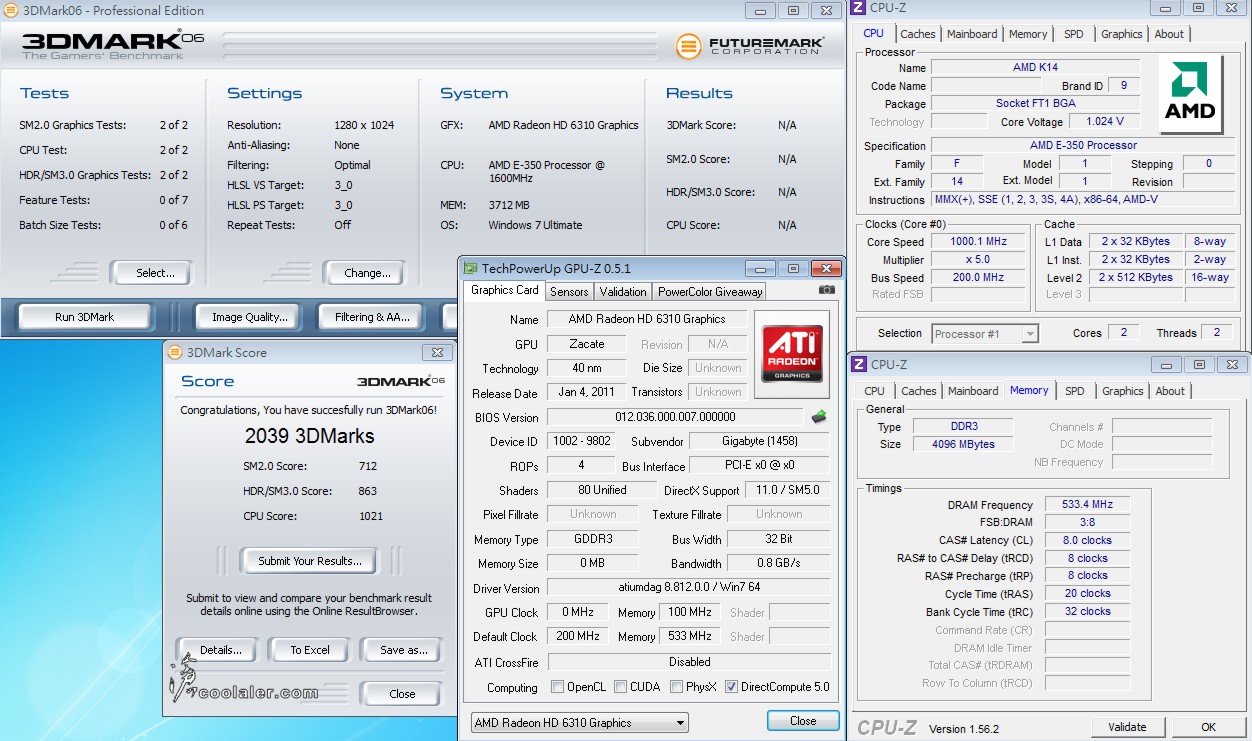Click 3DMark06 logo in Score window
The height and width of the screenshot is (741, 1252).
401,381
